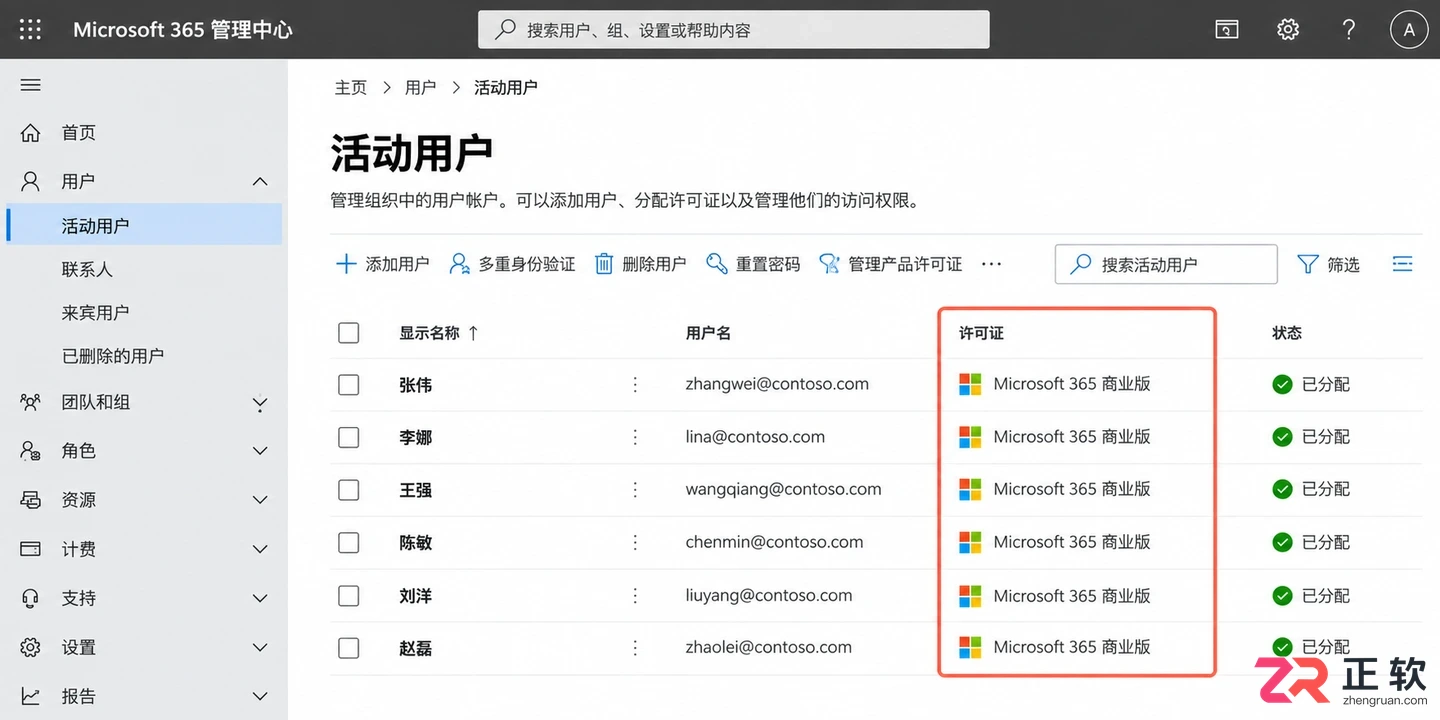Screen dimensions: 1440x720
Task: Select the checkbox for 王强
Action: 348,490
